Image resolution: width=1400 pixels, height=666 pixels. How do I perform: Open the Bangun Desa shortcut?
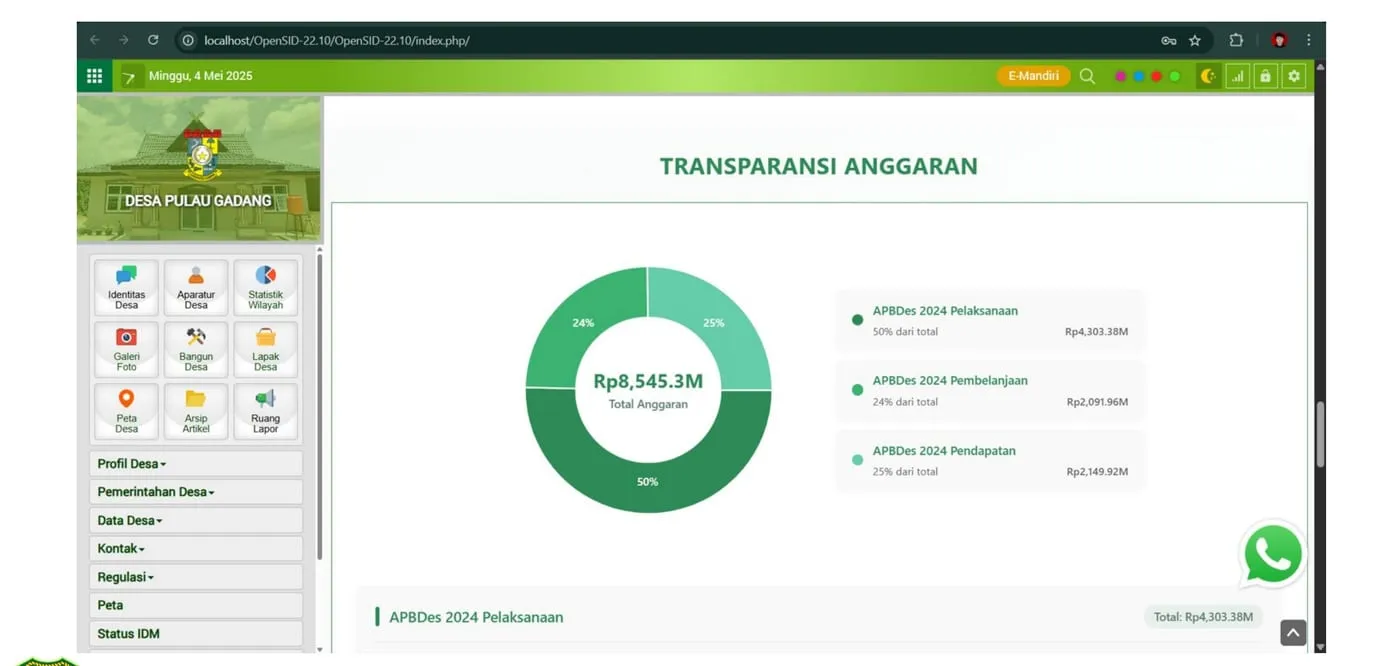click(196, 350)
